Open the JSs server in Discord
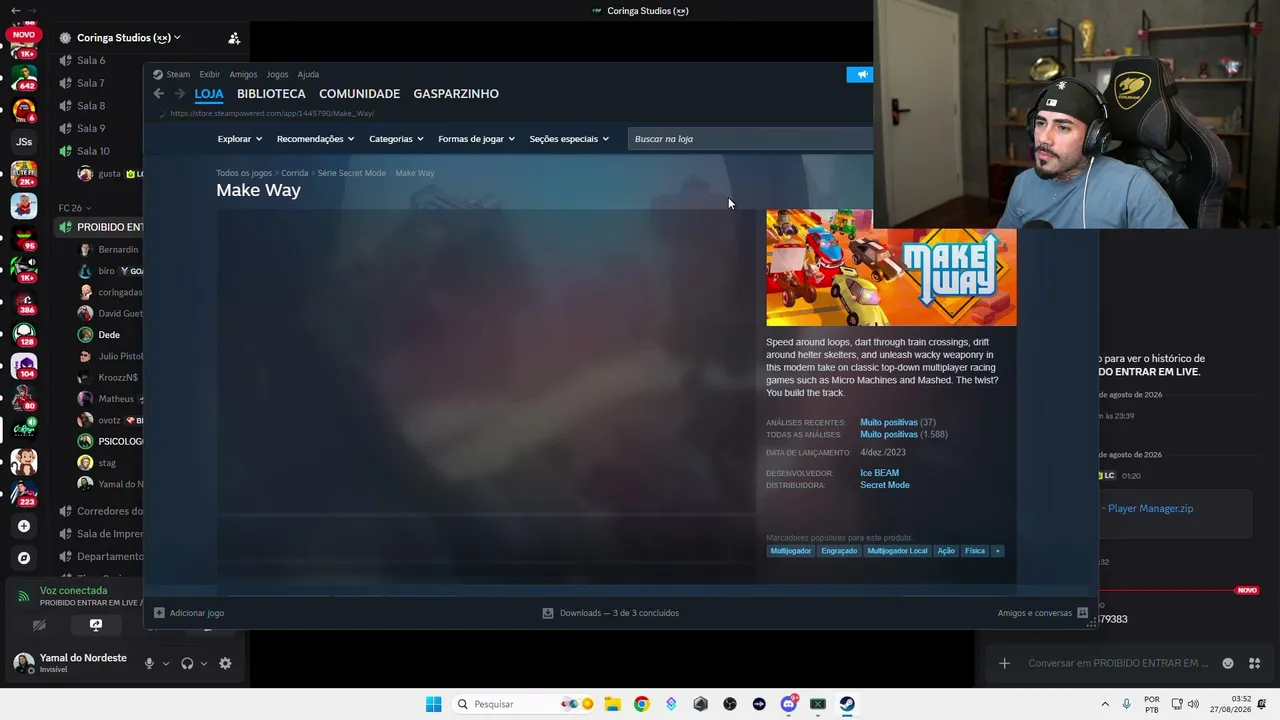The height and width of the screenshot is (720, 1280). coord(24,142)
